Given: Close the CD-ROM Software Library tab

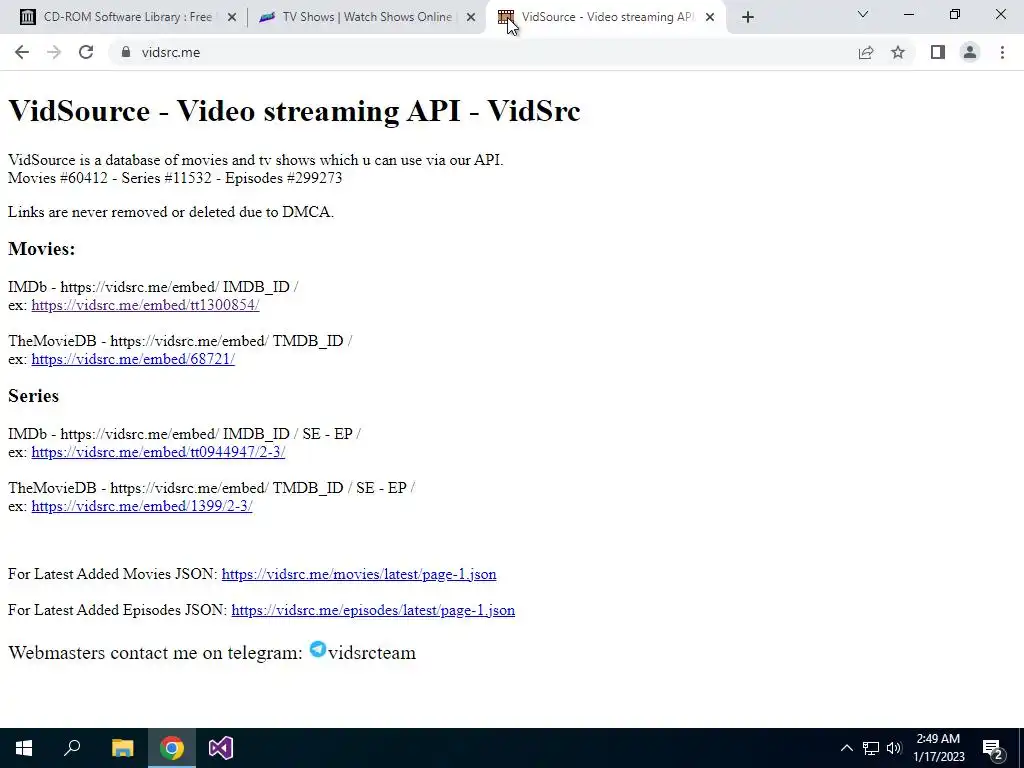Looking at the screenshot, I should (232, 18).
